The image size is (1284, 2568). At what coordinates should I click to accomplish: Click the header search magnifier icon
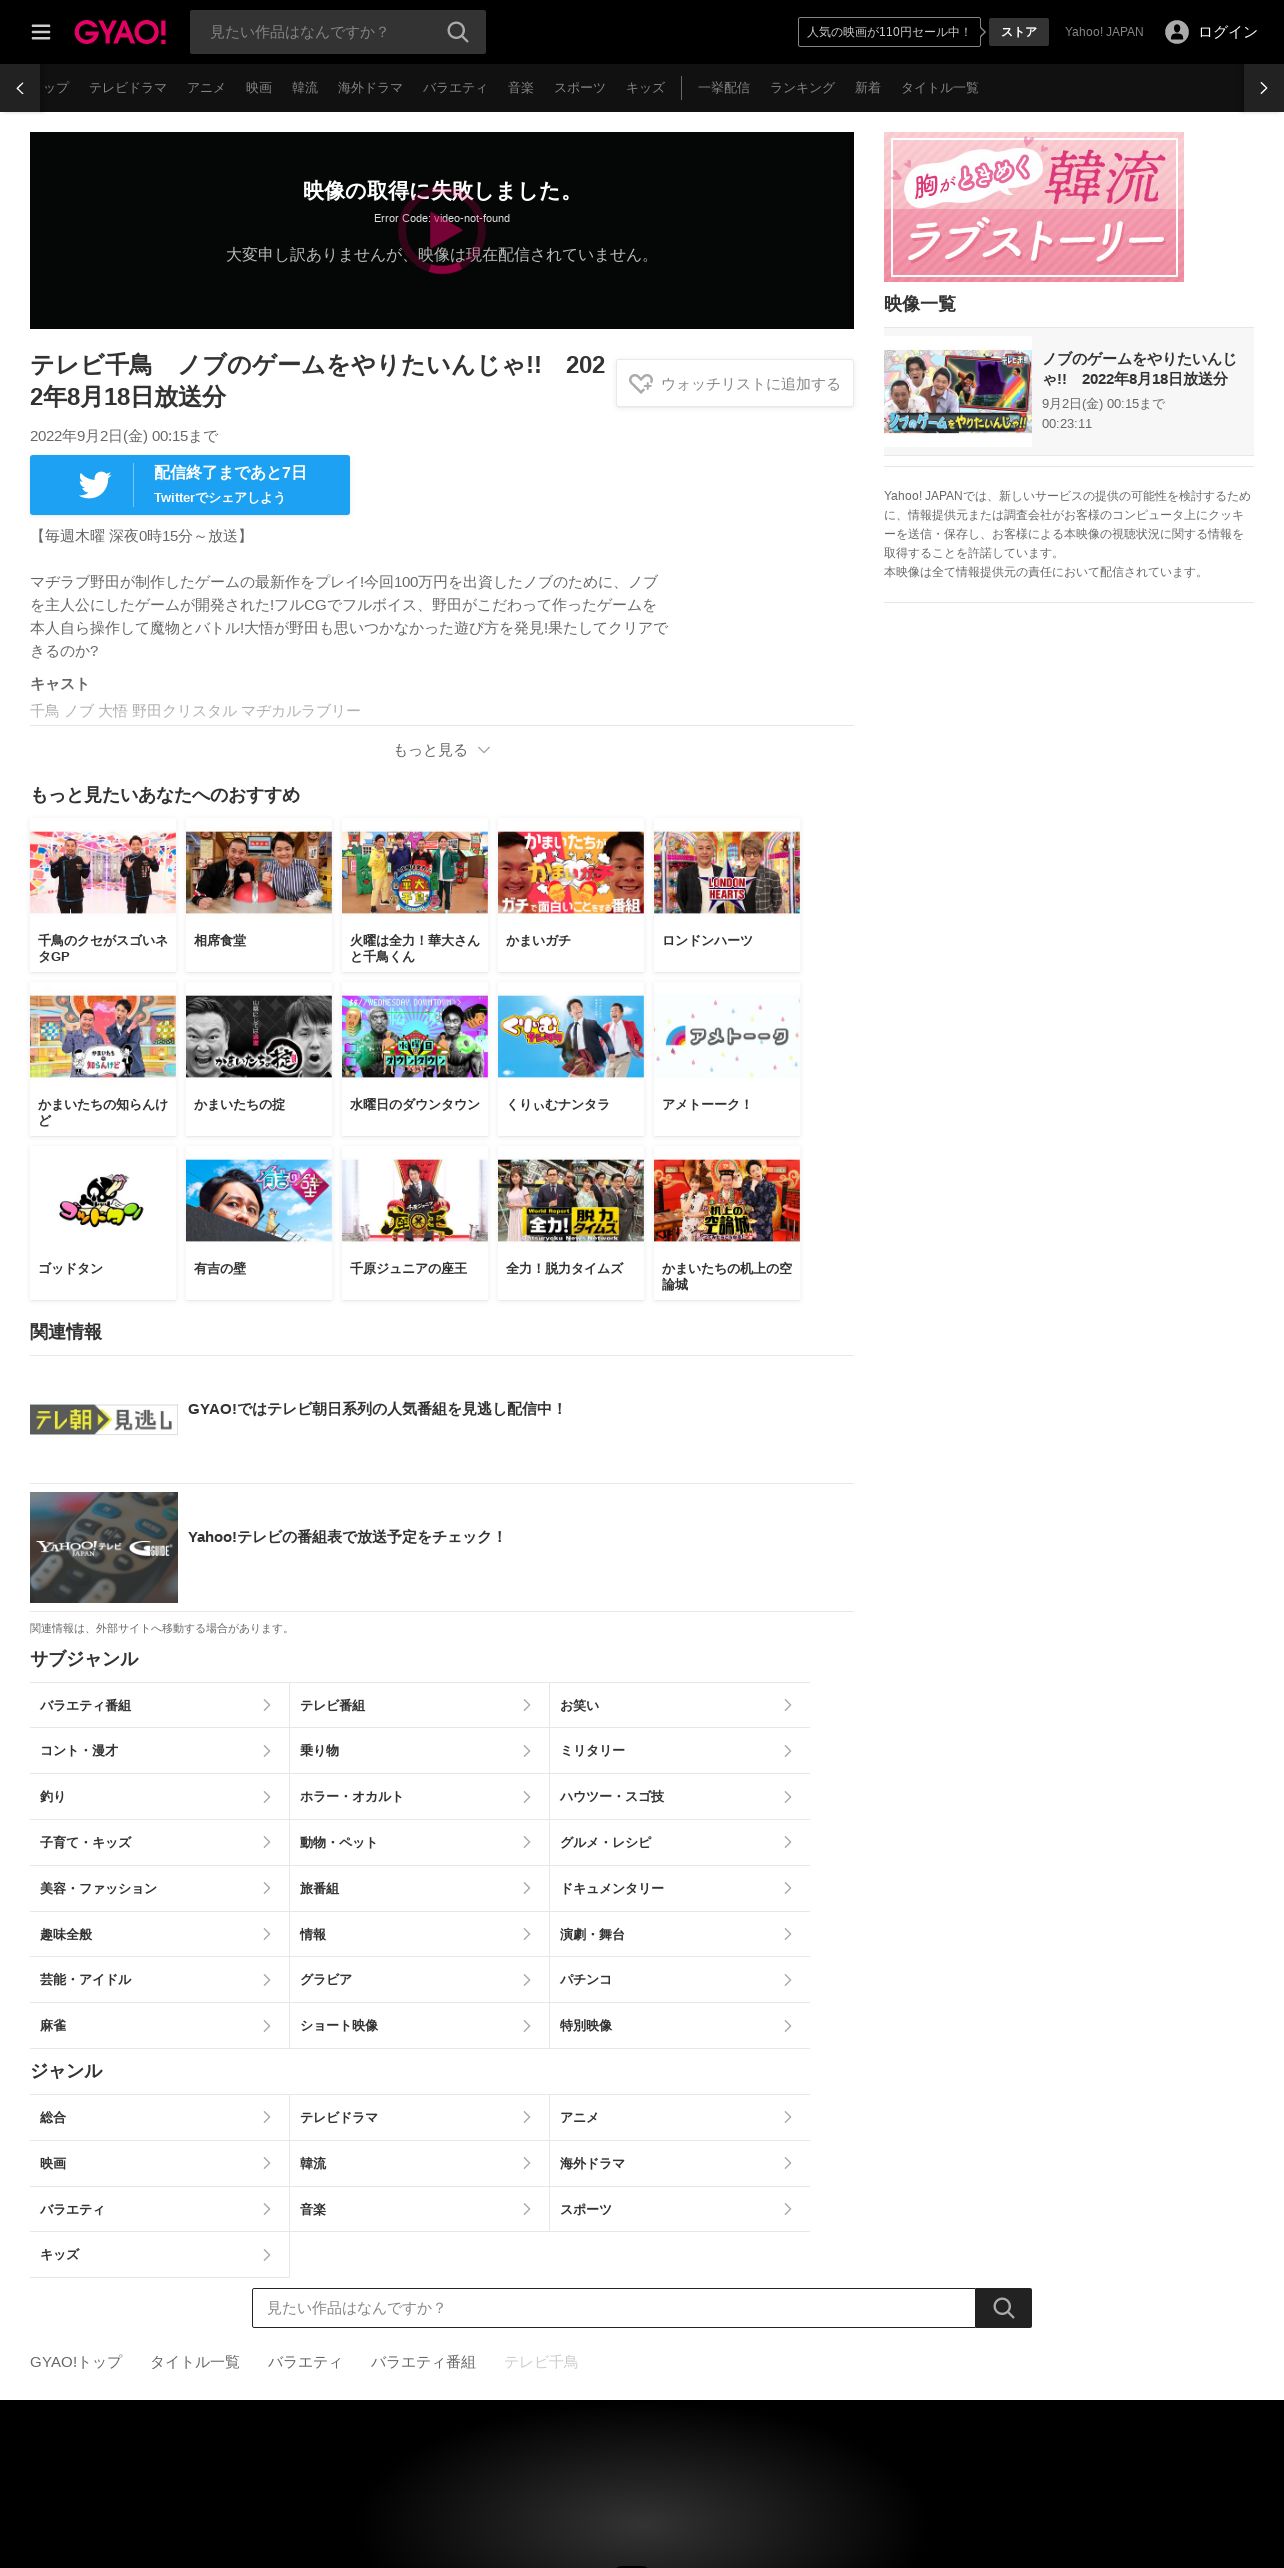click(x=458, y=32)
